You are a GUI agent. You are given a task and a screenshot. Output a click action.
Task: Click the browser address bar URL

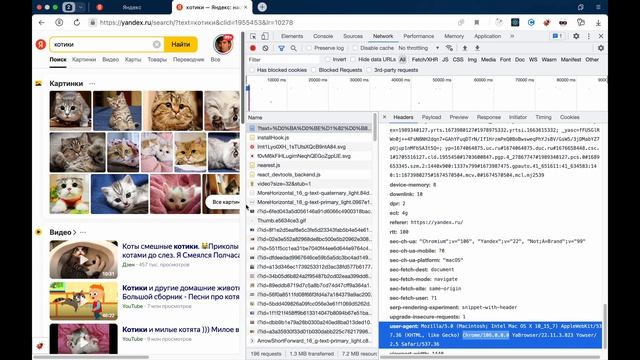[196, 22]
